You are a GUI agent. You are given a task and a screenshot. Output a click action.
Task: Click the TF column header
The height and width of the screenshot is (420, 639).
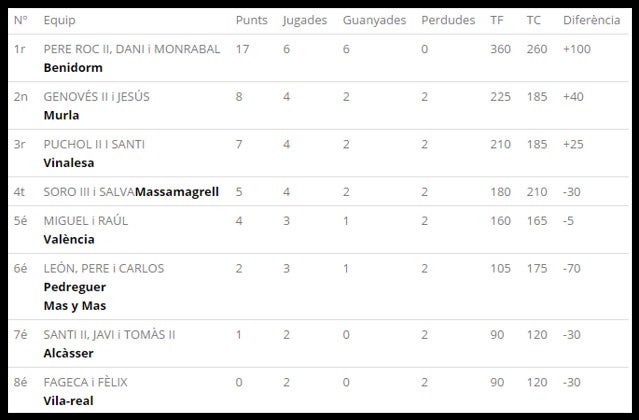497,20
